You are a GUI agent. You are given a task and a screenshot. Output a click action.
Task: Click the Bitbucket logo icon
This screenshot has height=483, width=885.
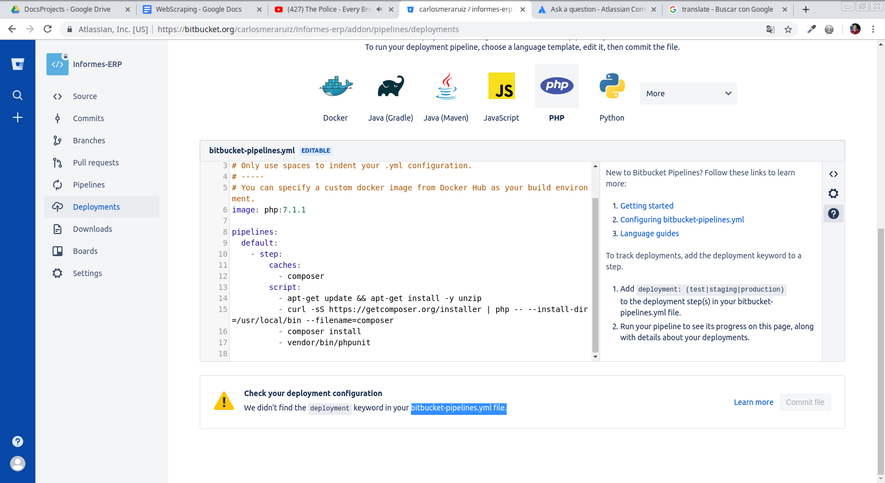coord(17,64)
